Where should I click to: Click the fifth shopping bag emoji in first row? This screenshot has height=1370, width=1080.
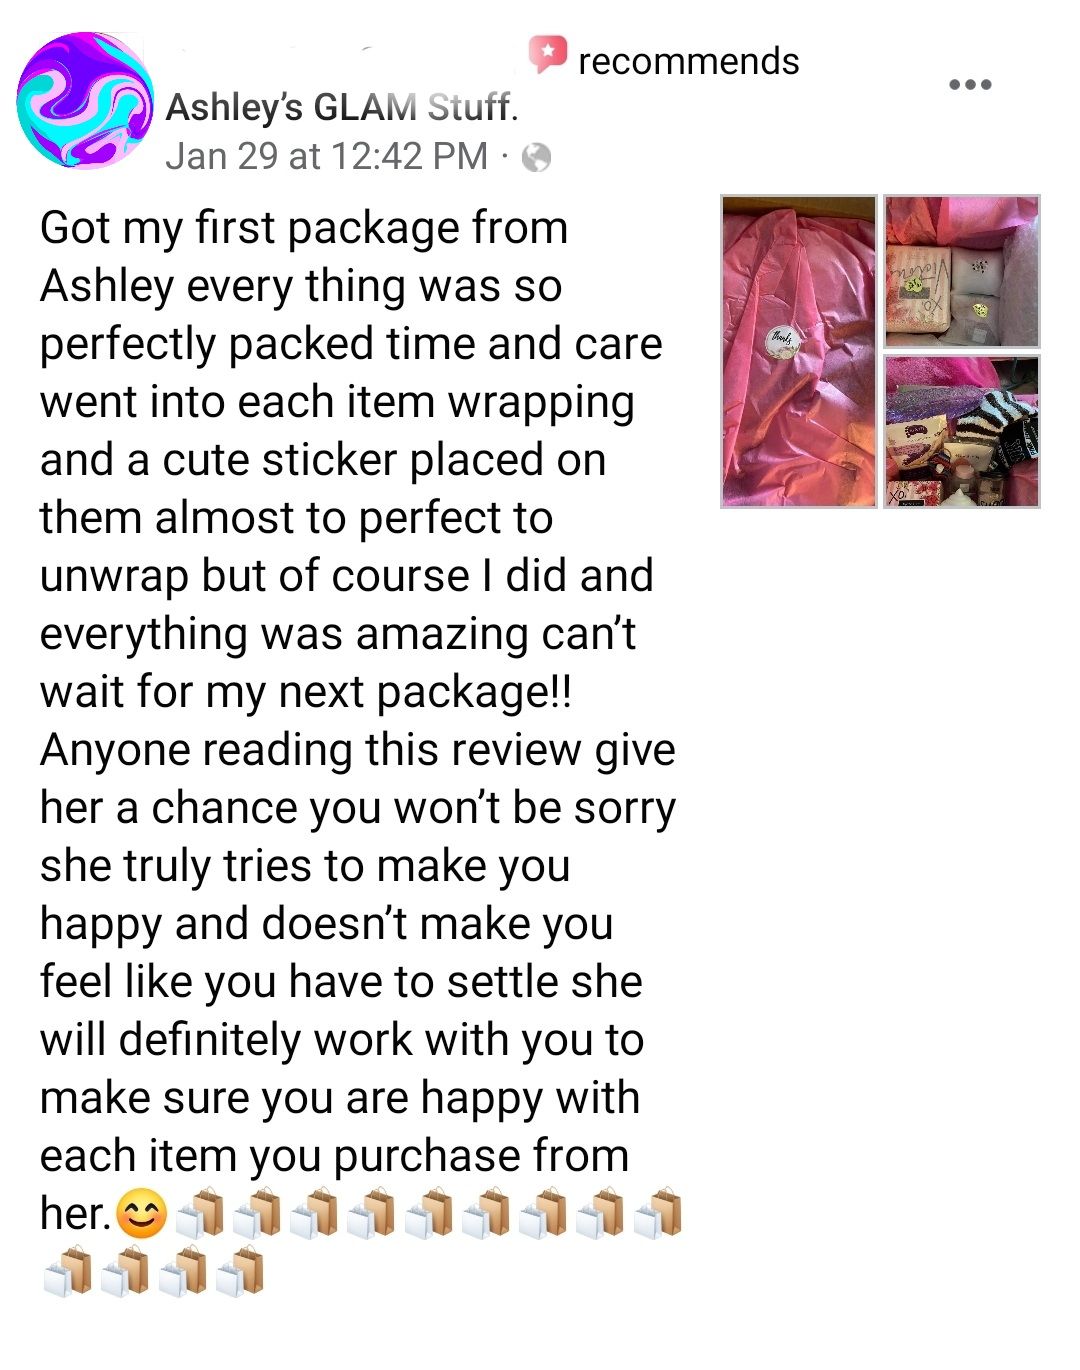429,1214
